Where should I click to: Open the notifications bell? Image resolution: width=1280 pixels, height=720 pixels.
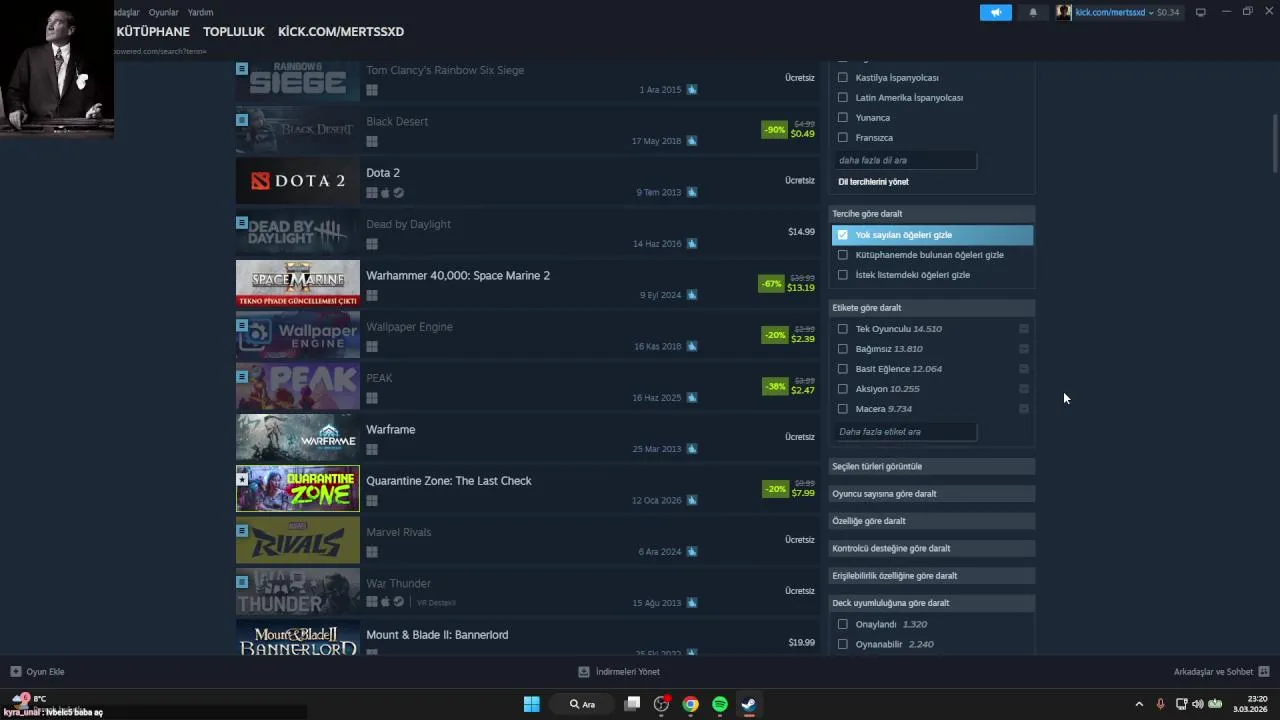(x=1033, y=12)
